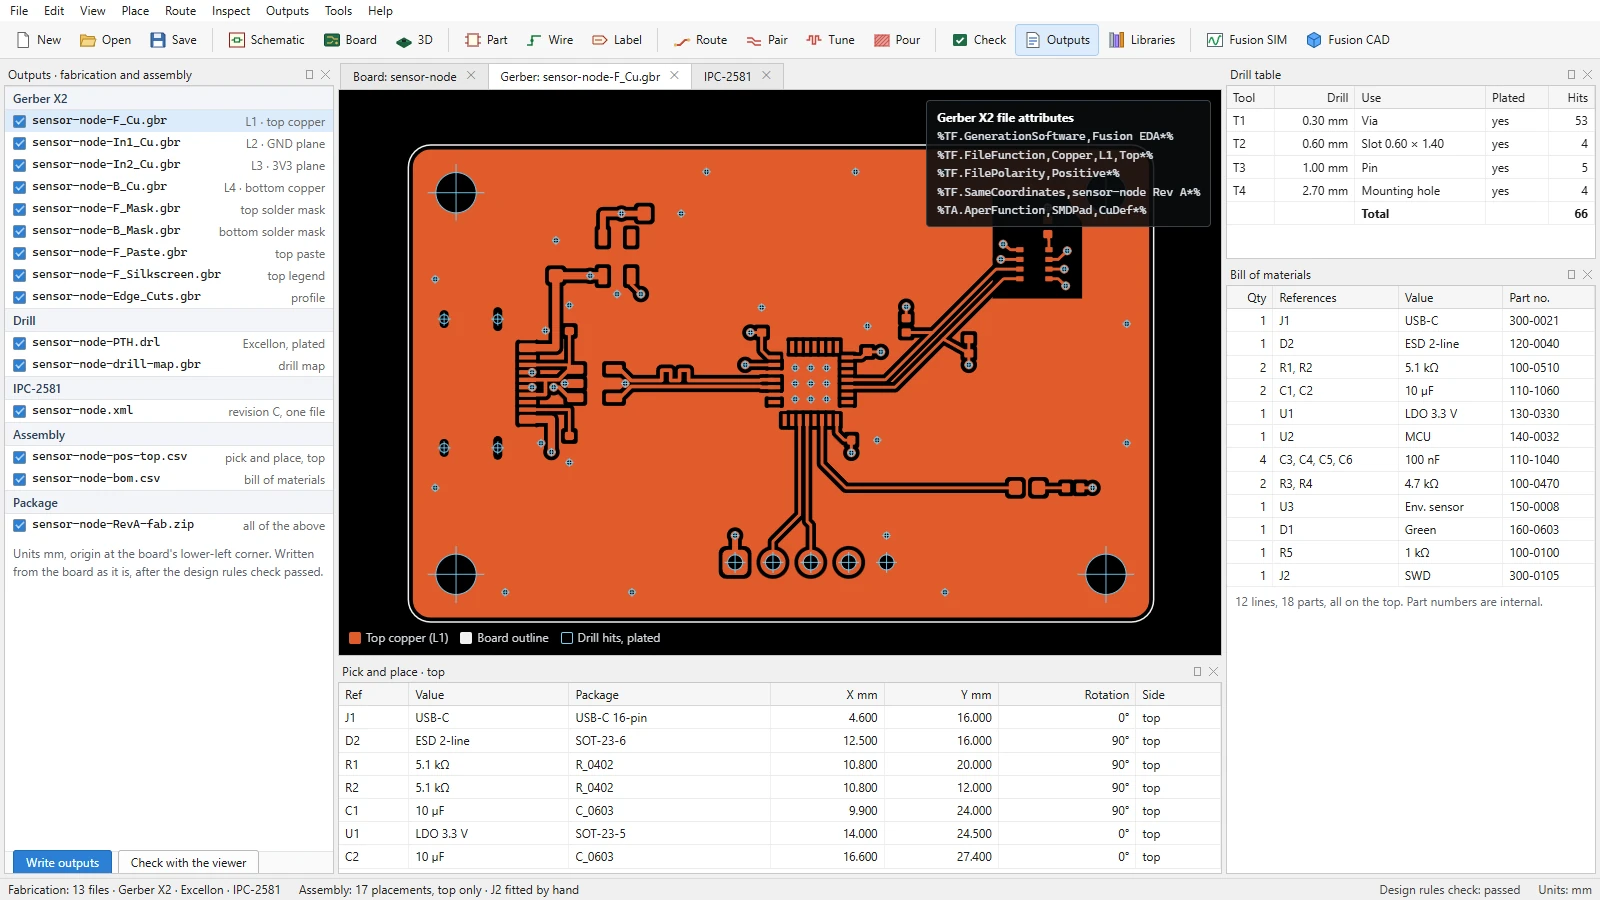Close the Drill table panel
This screenshot has width=1600, height=900.
pyautogui.click(x=1587, y=75)
